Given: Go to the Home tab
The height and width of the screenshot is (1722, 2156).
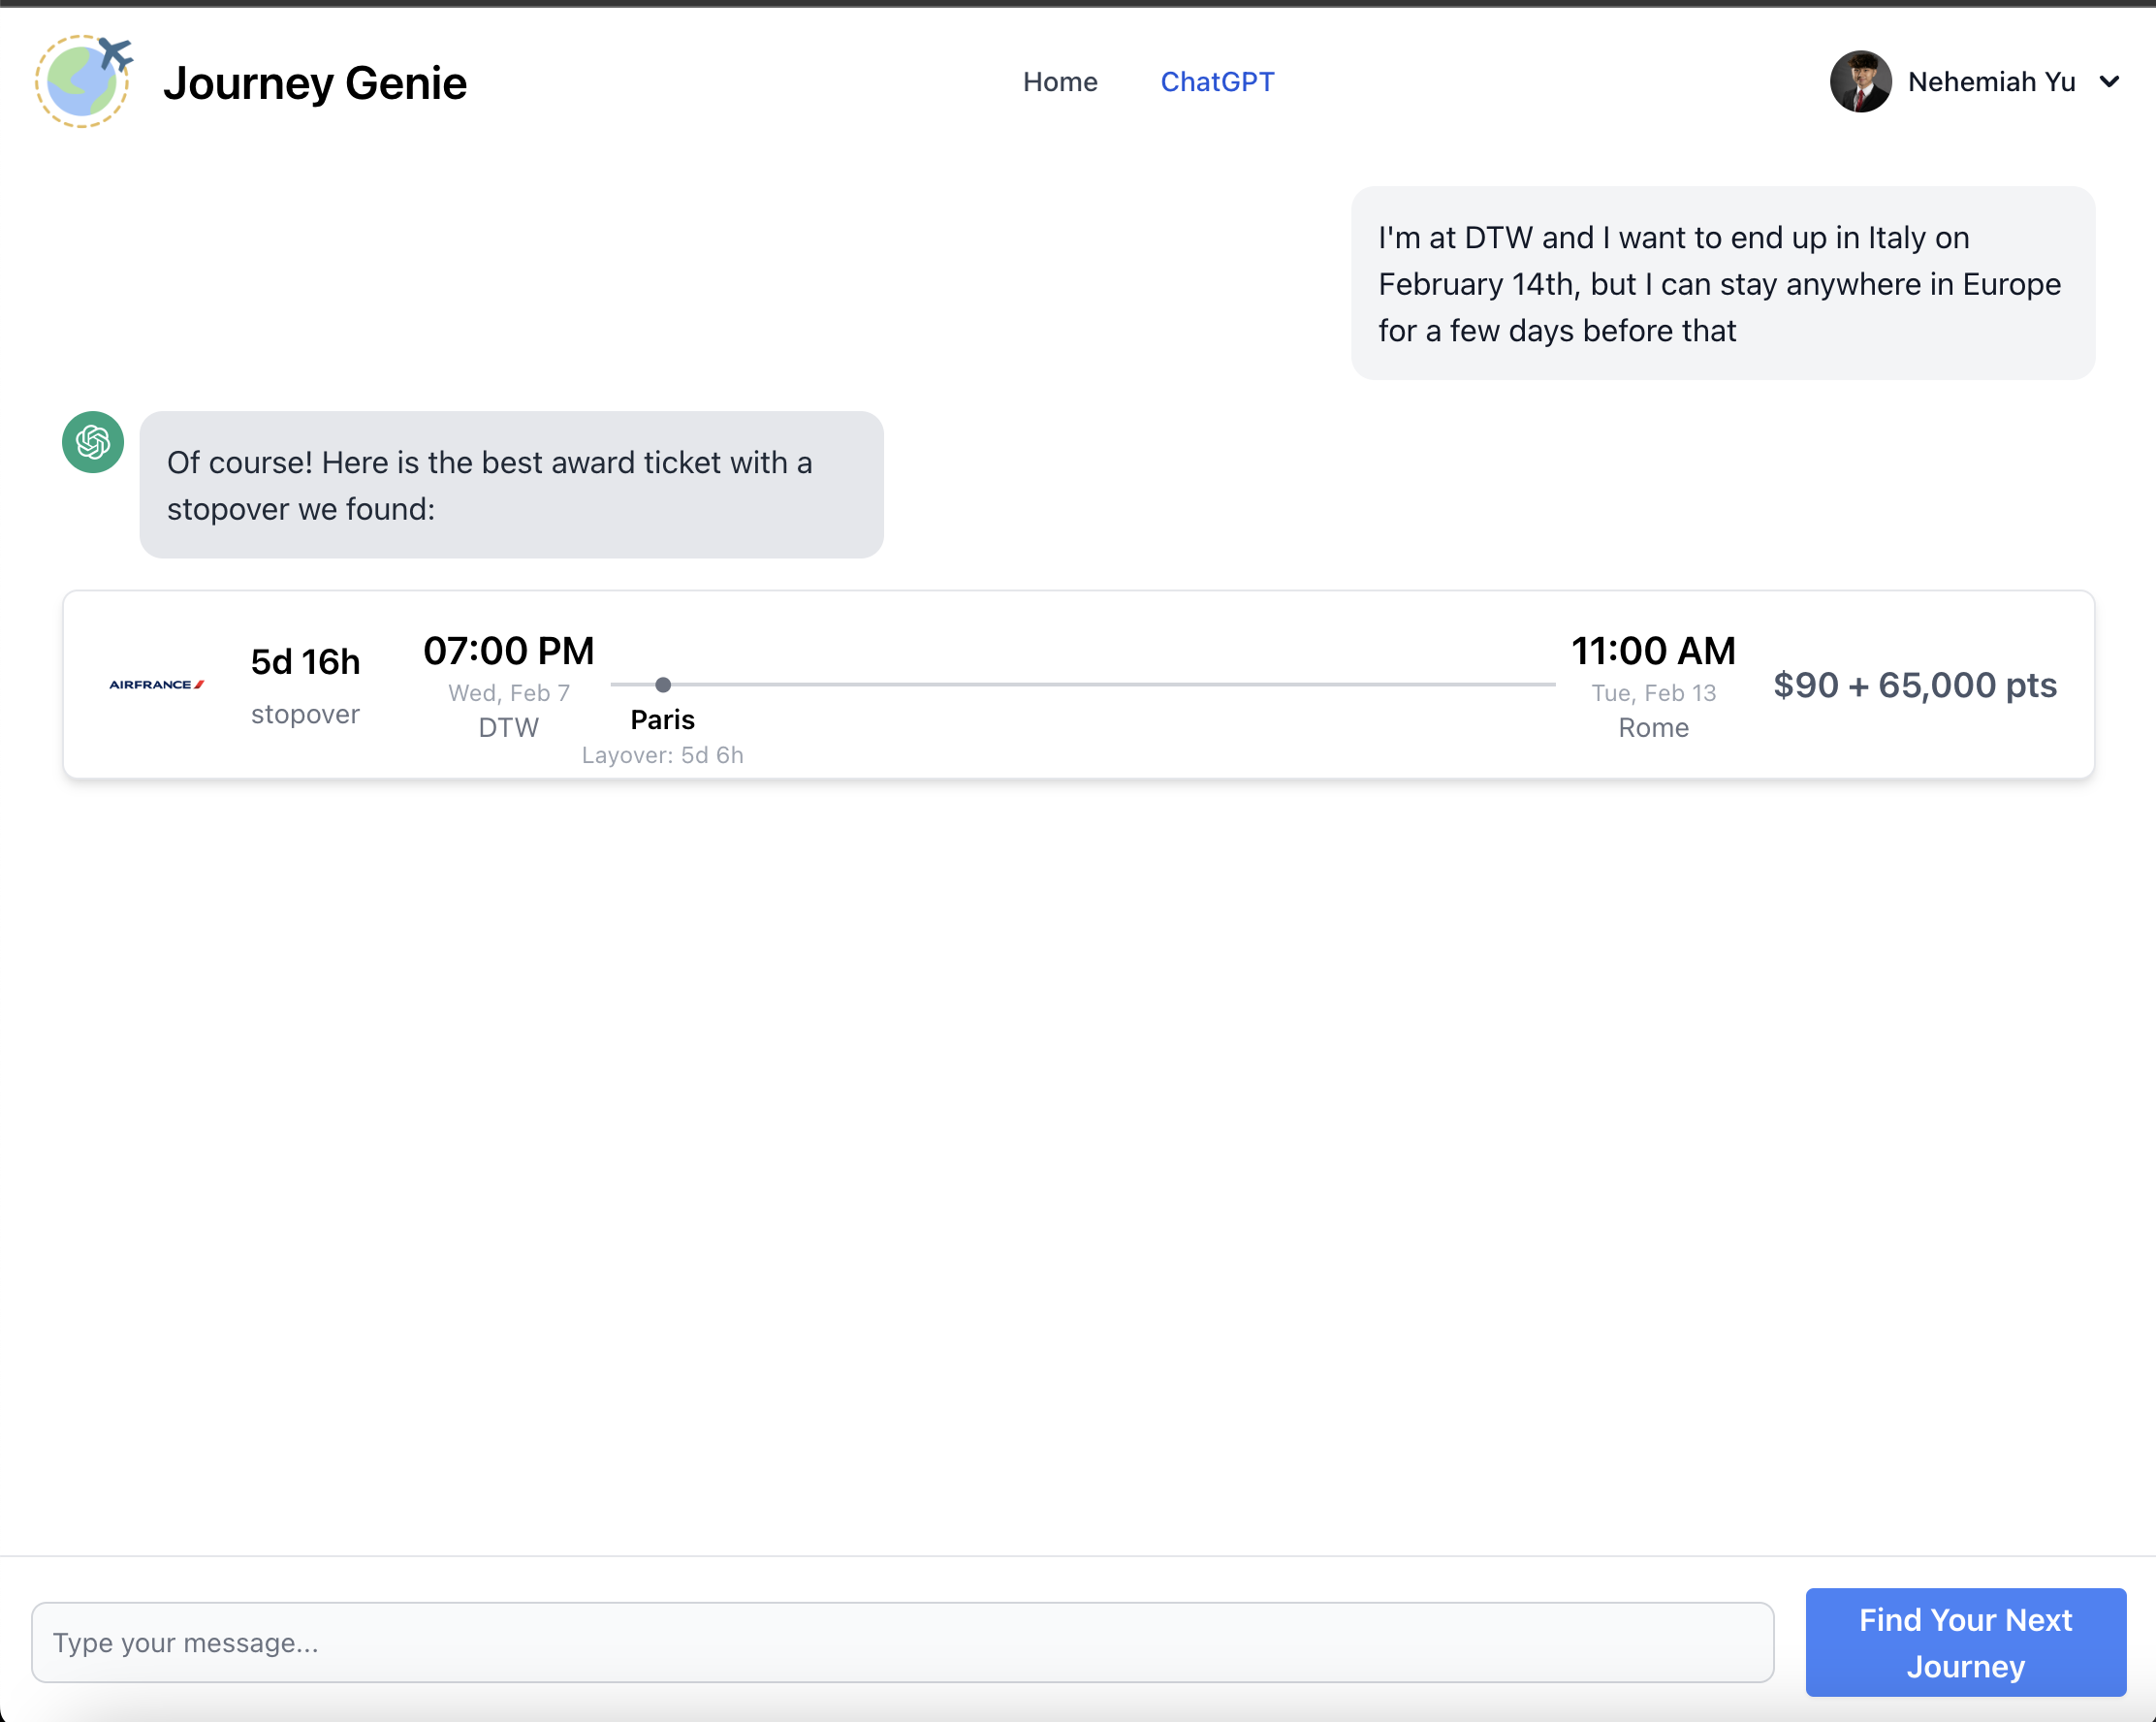Looking at the screenshot, I should [x=1059, y=82].
